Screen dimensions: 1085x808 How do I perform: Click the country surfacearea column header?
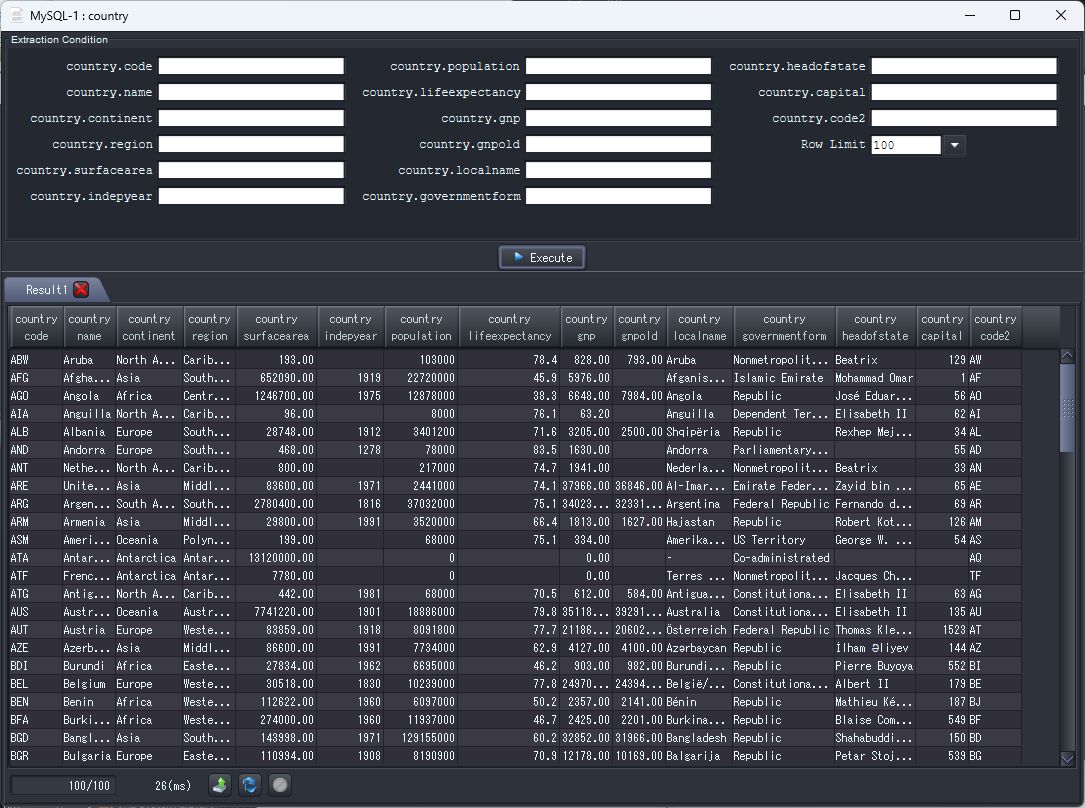click(276, 327)
